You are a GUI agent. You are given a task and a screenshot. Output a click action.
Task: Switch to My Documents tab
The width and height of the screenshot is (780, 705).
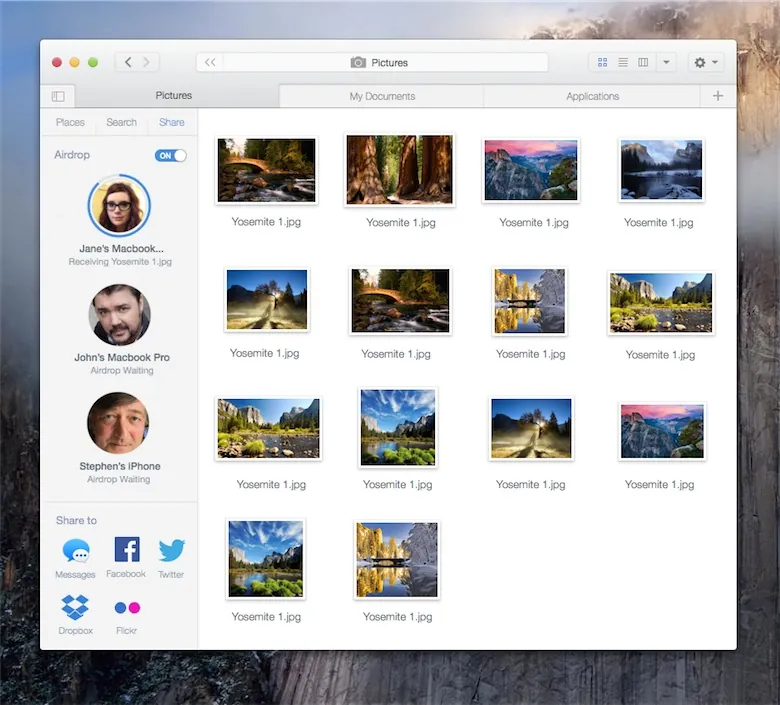pyautogui.click(x=382, y=96)
